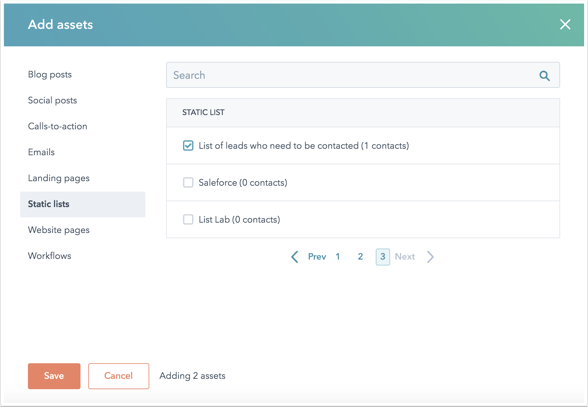The width and height of the screenshot is (588, 407).
Task: Click the Prev pagination link
Action: (x=317, y=257)
